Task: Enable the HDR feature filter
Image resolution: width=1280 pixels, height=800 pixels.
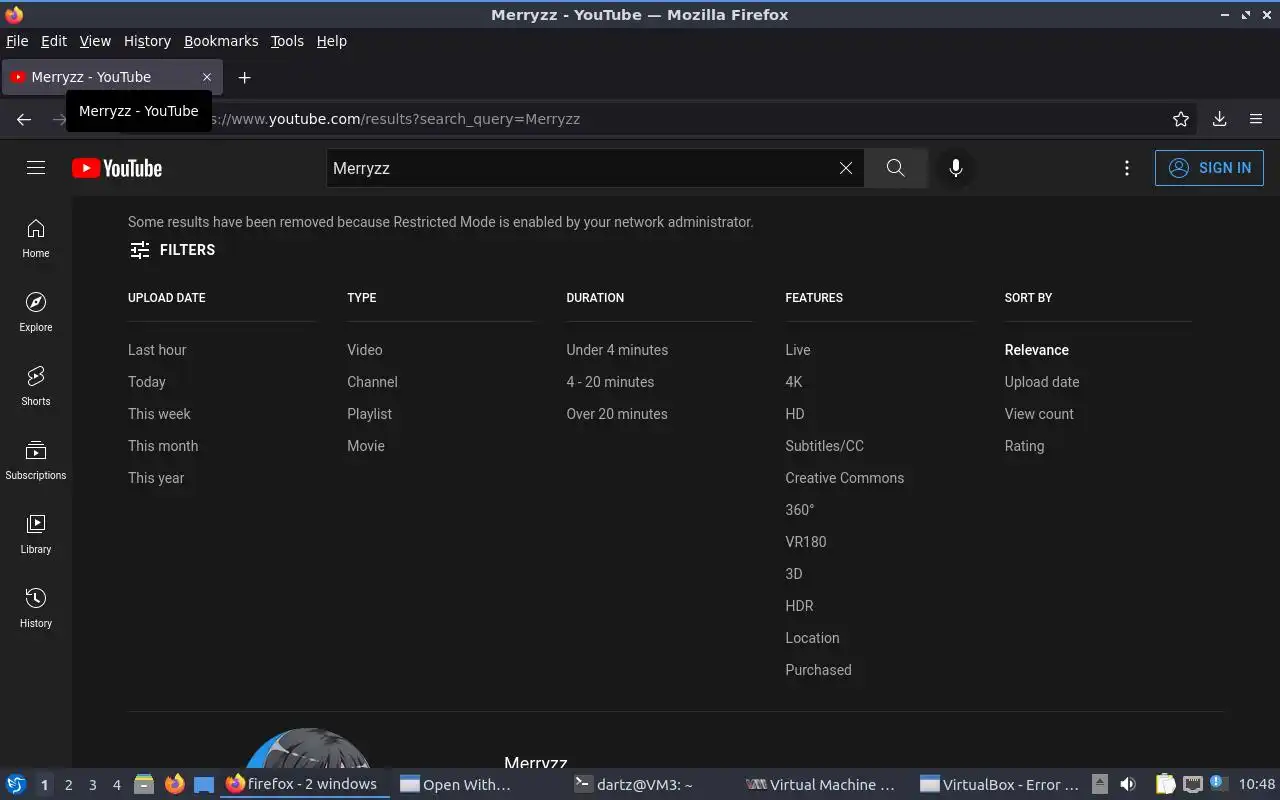Action: click(799, 606)
